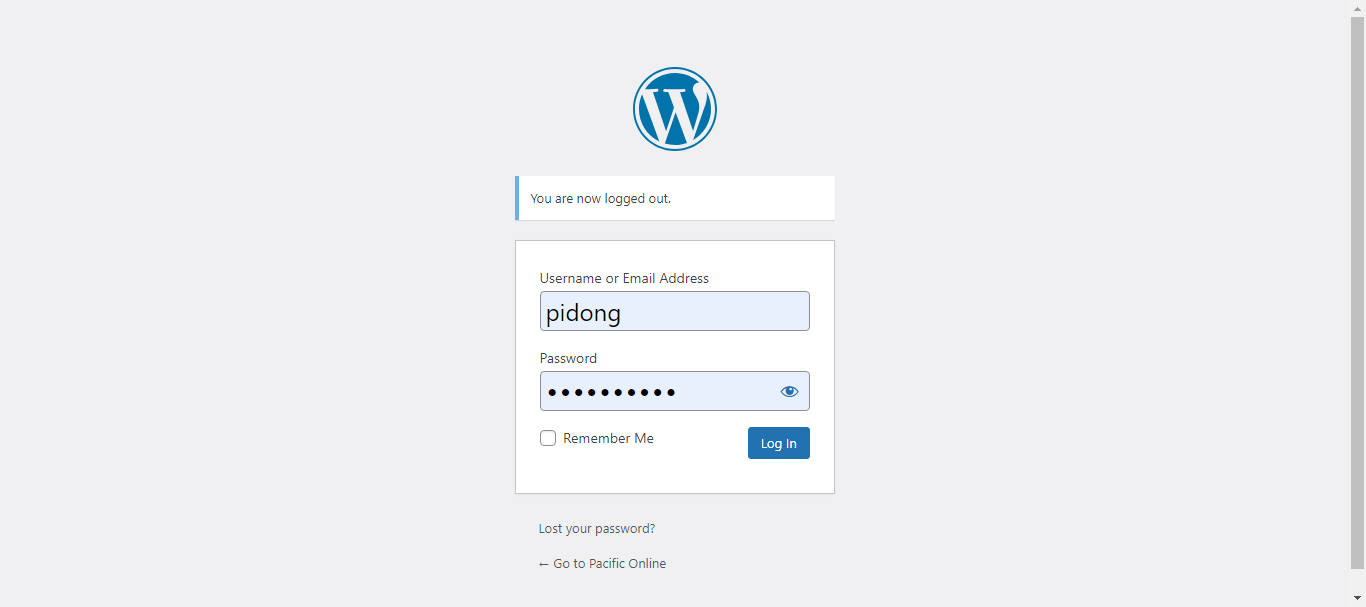Click the Username or Email Address label
This screenshot has width=1366, height=607.
coord(624,278)
